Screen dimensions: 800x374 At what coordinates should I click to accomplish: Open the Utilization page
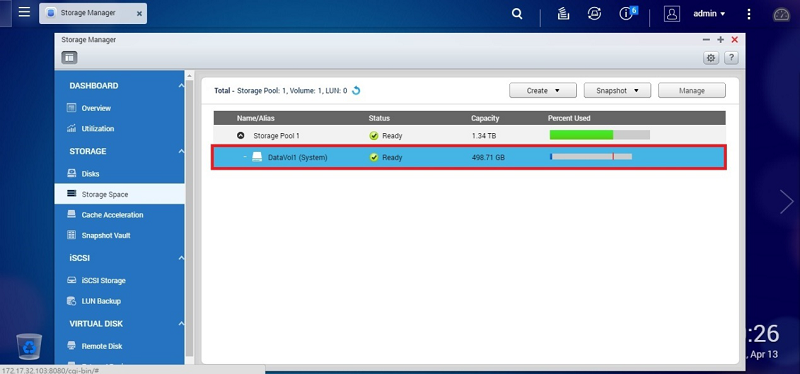tap(97, 129)
